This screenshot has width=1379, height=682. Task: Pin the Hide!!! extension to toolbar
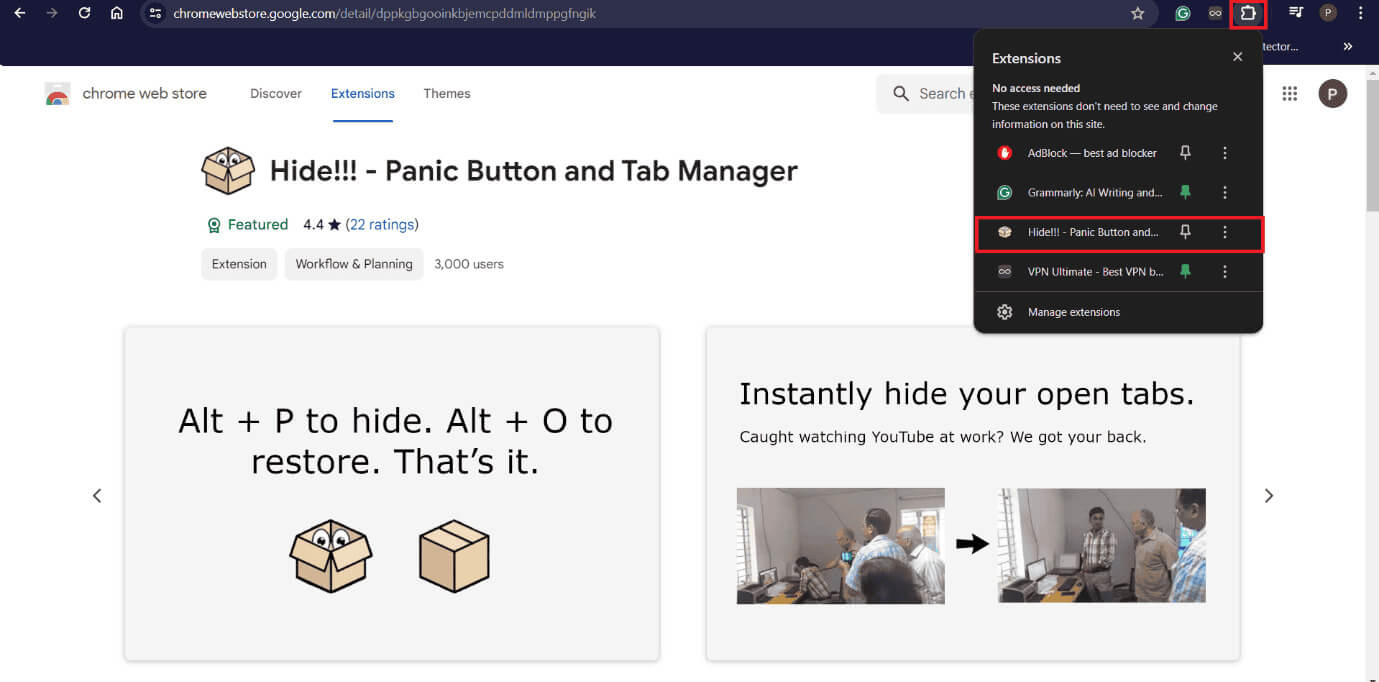(1185, 232)
